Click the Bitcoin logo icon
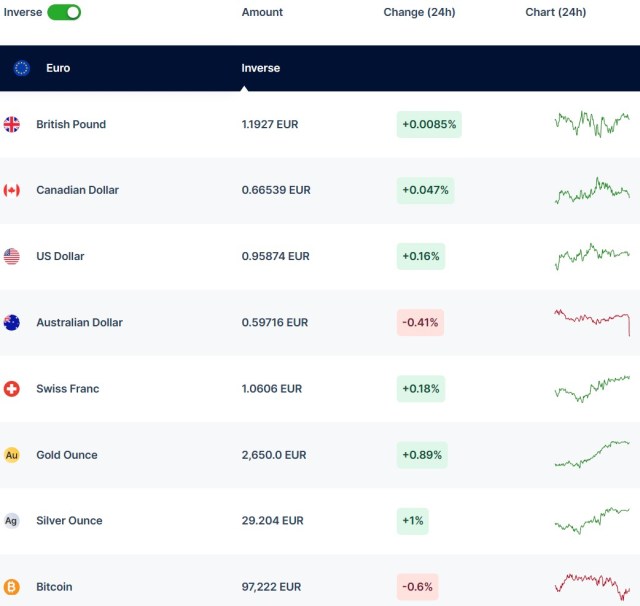Screen dimensions: 640x606 12,586
